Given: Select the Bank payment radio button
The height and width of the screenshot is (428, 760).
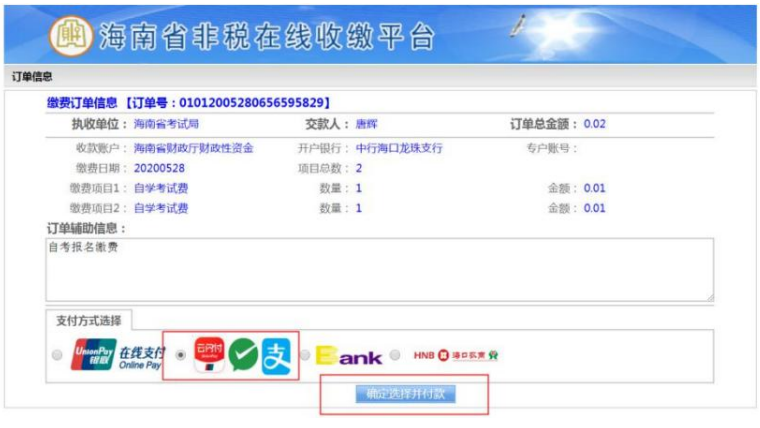Looking at the screenshot, I should [x=305, y=355].
